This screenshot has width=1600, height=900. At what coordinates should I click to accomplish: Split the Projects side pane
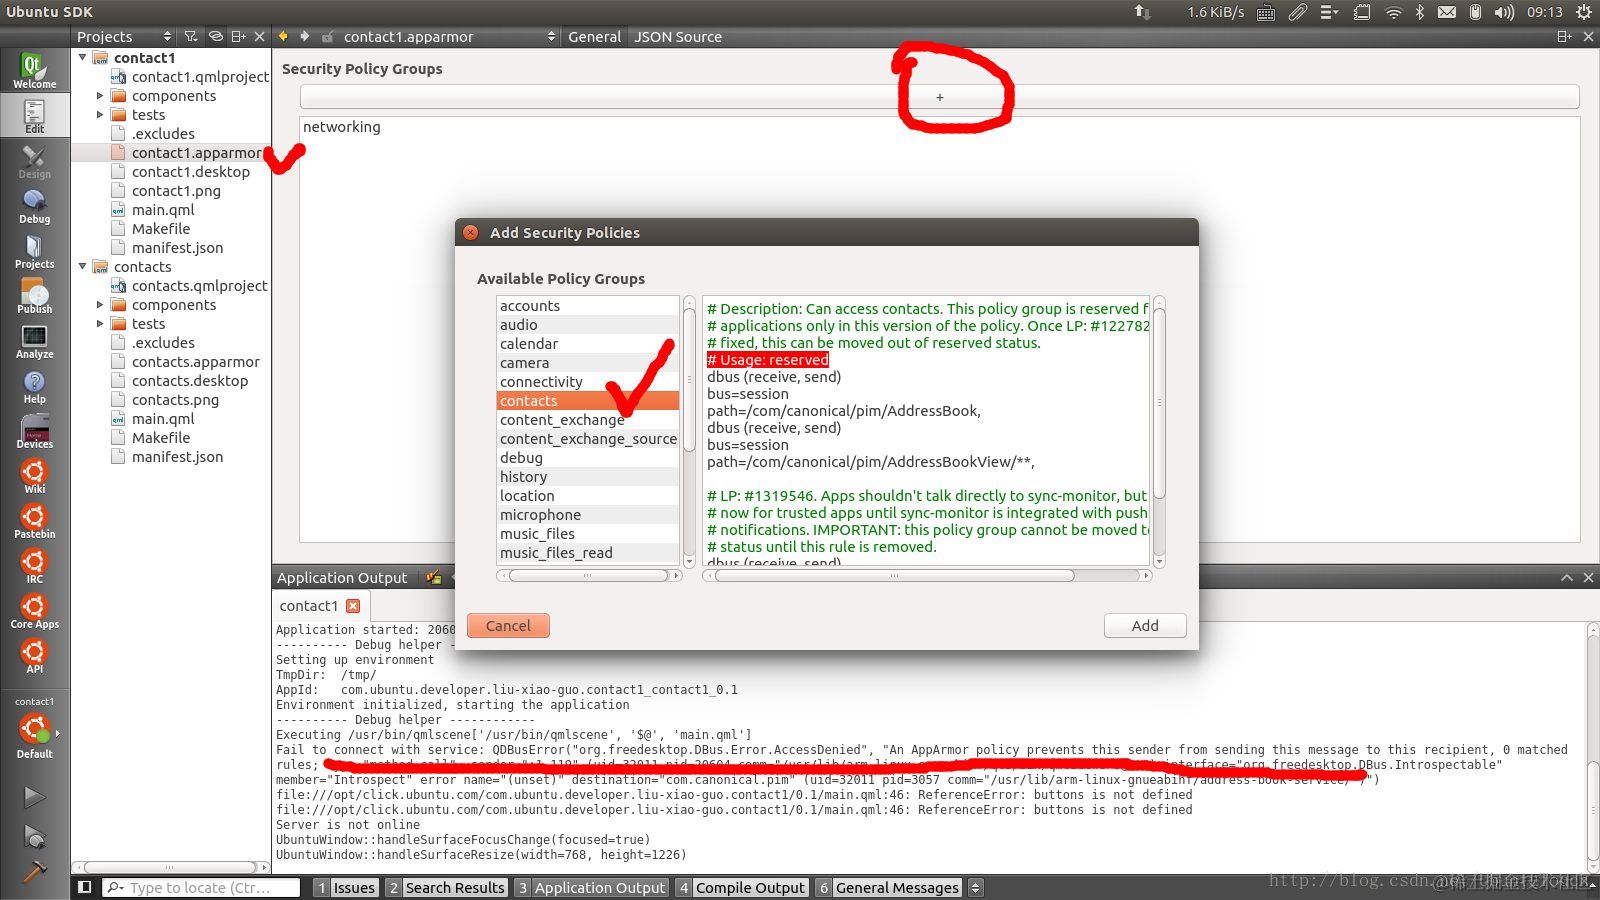238,37
